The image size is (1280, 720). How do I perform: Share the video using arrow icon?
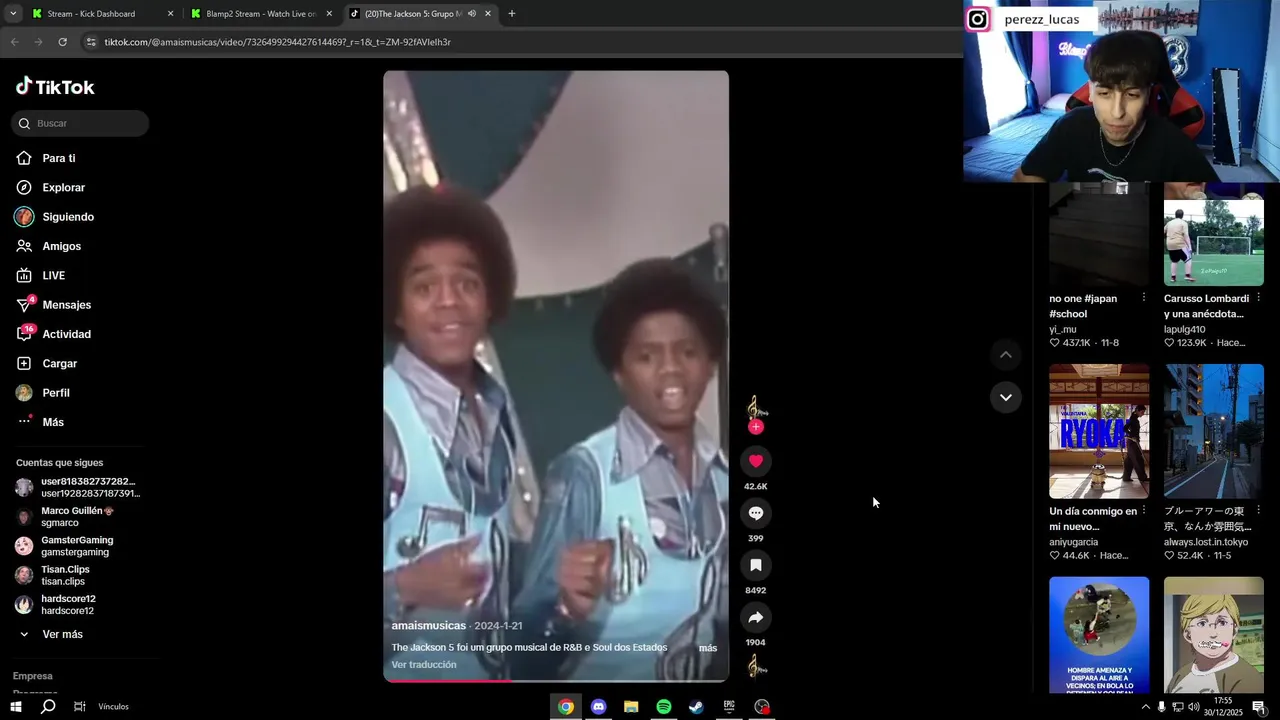pos(756,617)
